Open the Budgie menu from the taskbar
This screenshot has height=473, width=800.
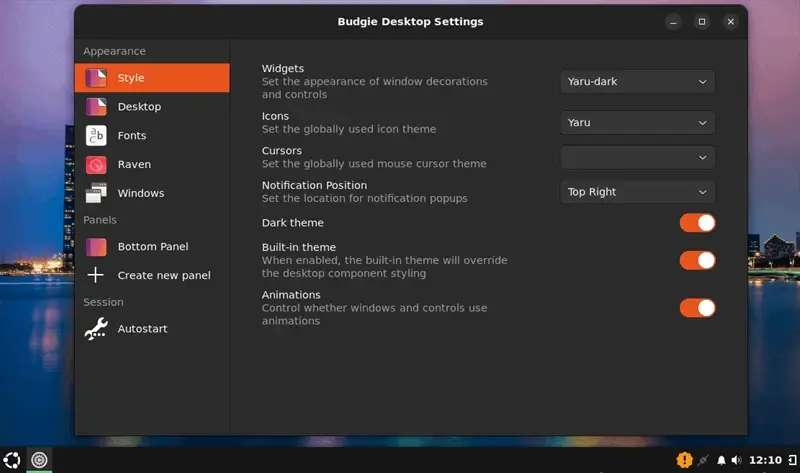(x=12, y=460)
